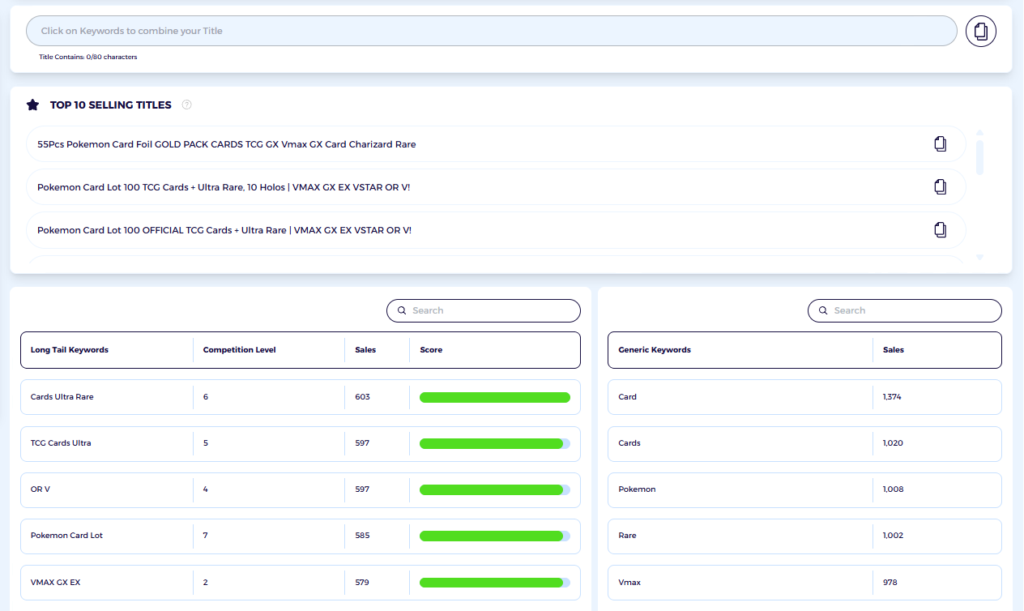This screenshot has height=611, width=1024.
Task: Click competition level 2 for VMAX GX EX
Action: (206, 582)
